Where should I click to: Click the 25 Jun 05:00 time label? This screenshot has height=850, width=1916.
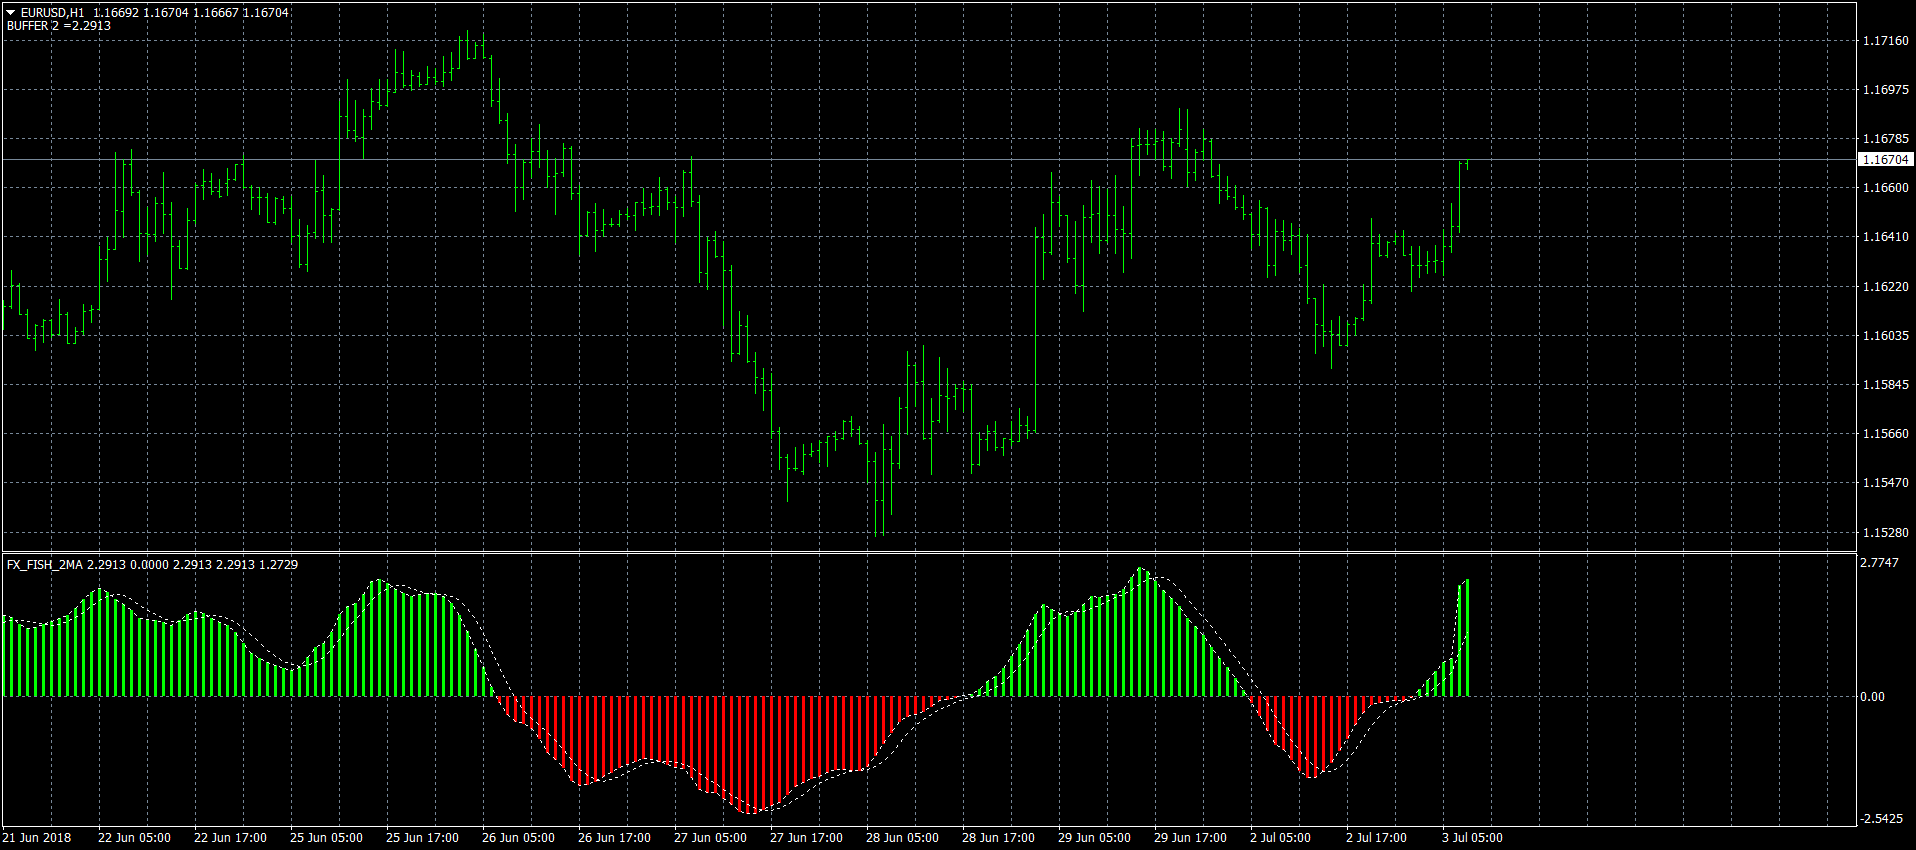[326, 838]
